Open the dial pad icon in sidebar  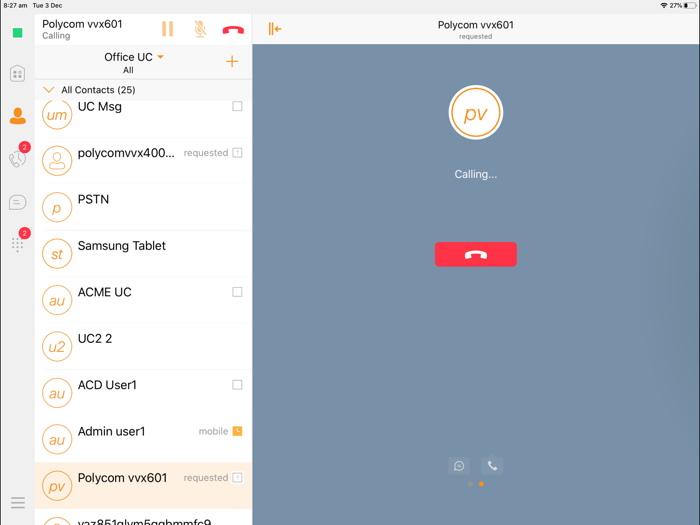pyautogui.click(x=17, y=245)
